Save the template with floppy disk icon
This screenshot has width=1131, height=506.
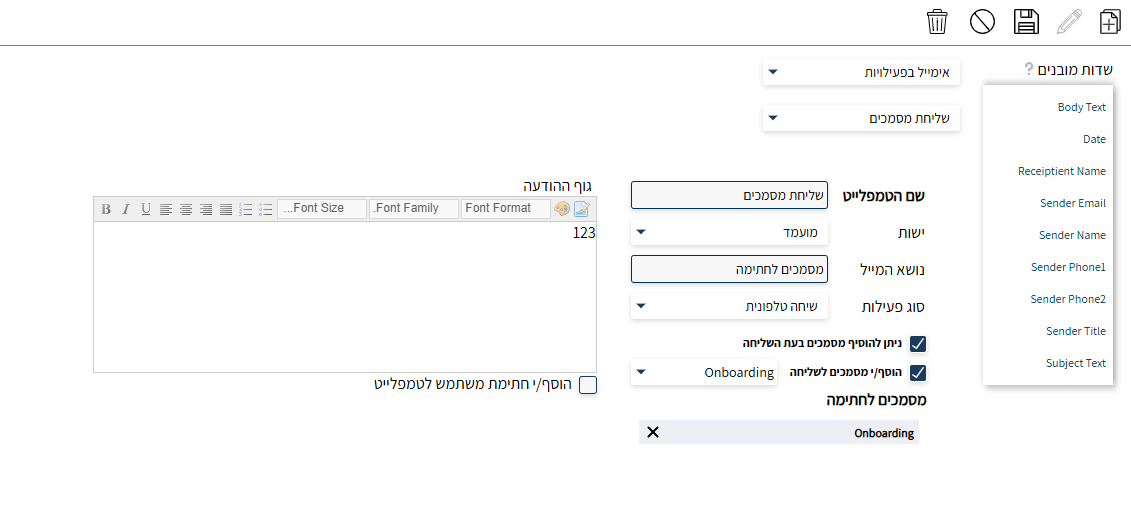point(1025,21)
